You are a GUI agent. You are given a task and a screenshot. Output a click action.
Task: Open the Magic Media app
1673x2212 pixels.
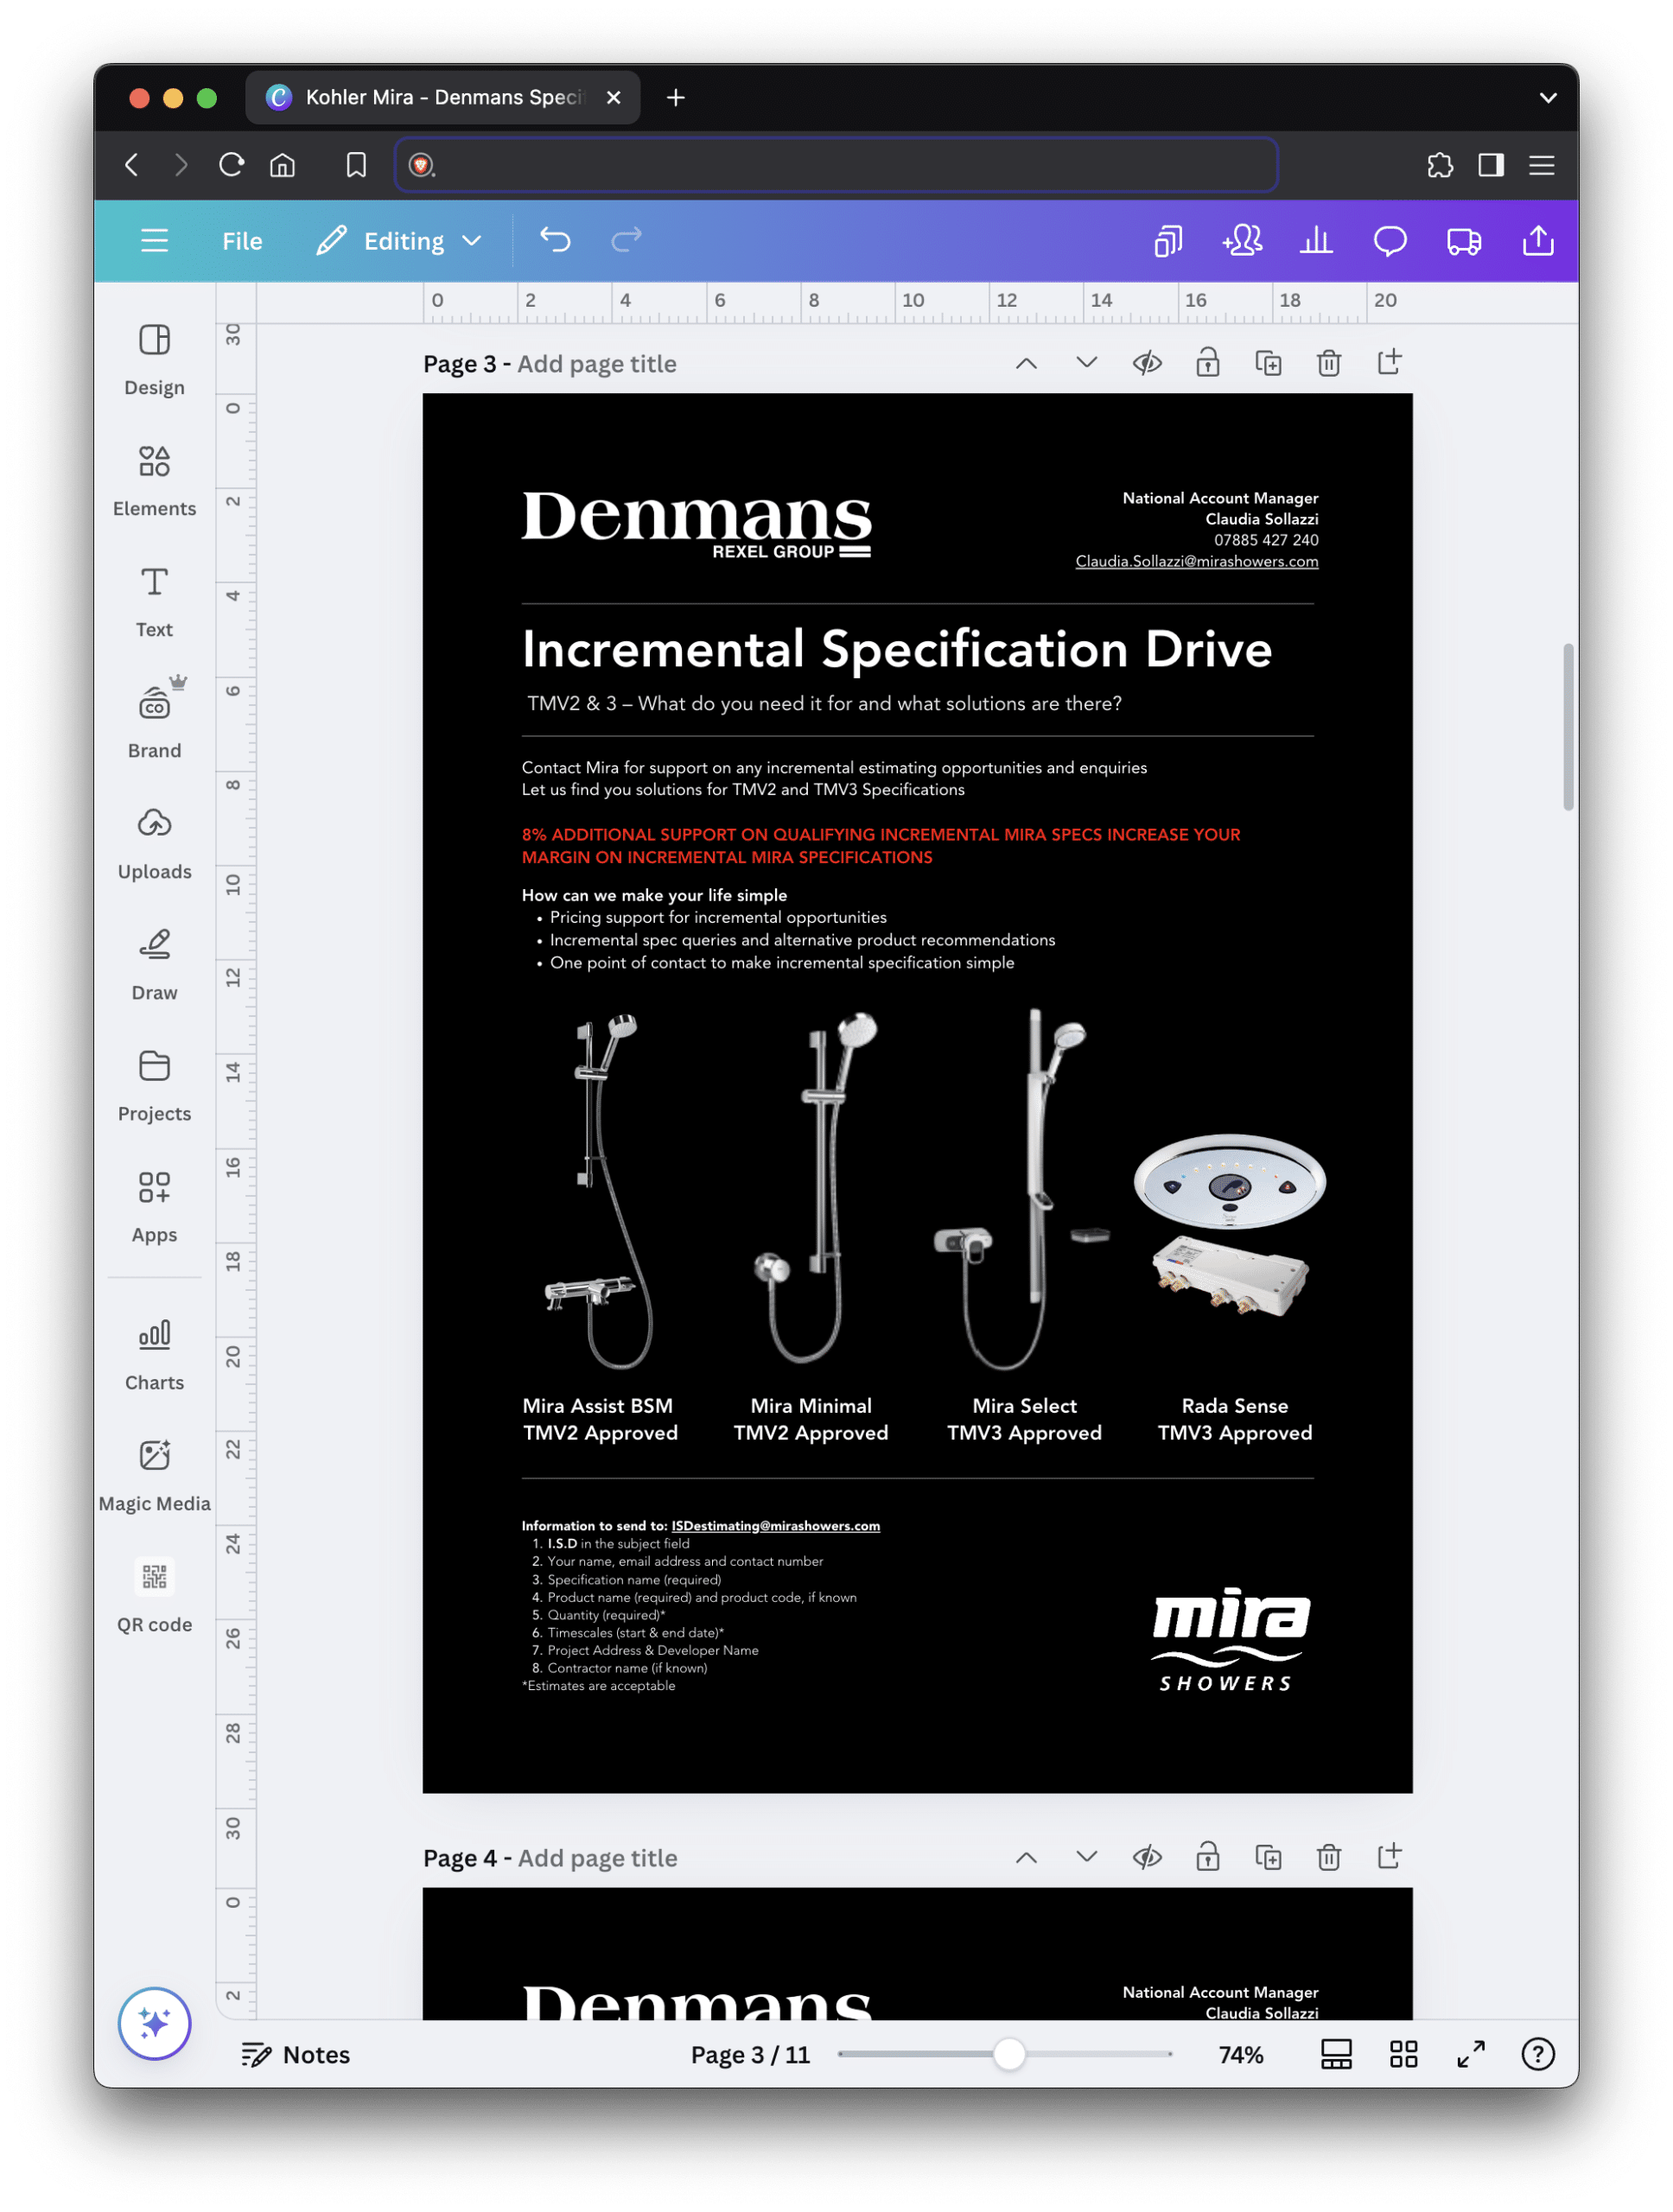tap(154, 1475)
